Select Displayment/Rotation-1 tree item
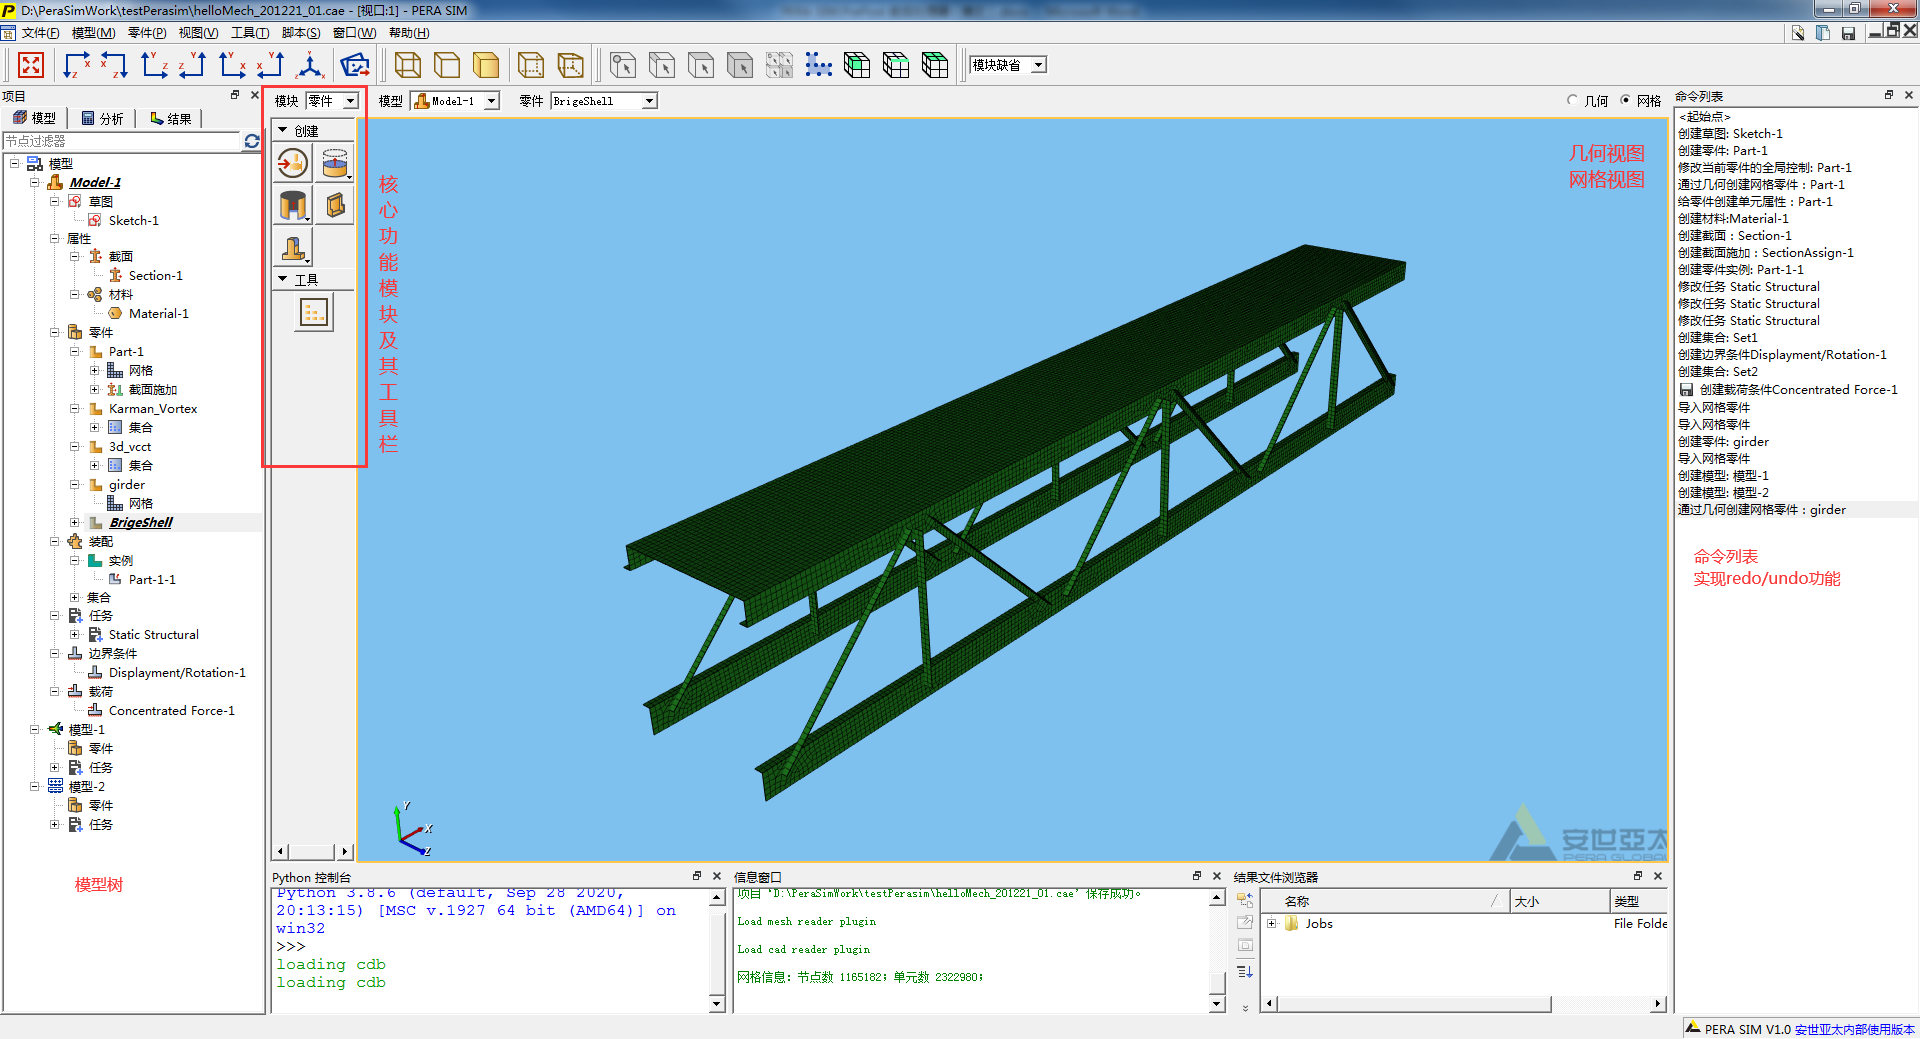The height and width of the screenshot is (1039, 1920). pos(177,672)
